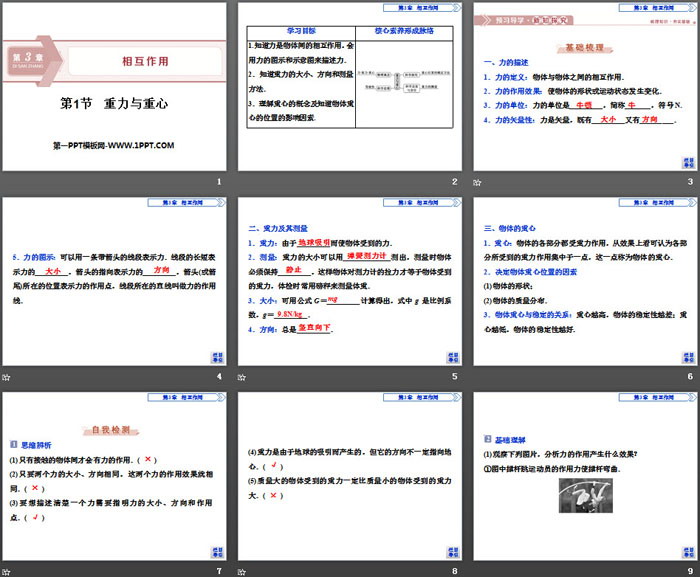The height and width of the screenshot is (577, 700).
Task: Click the animation star icon under slide 7
Action: (x=5, y=570)
